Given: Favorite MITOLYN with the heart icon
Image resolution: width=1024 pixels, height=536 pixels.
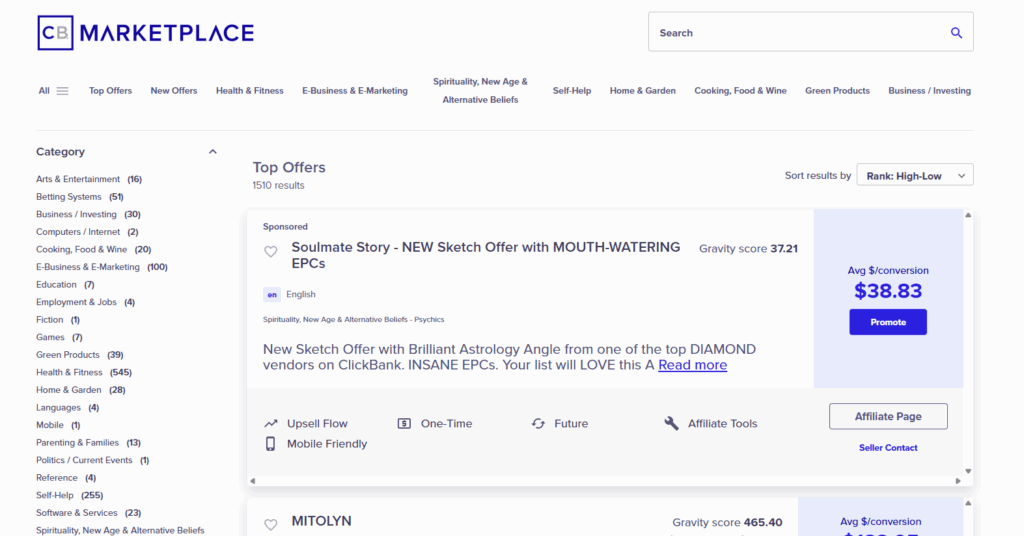Looking at the screenshot, I should [x=270, y=524].
